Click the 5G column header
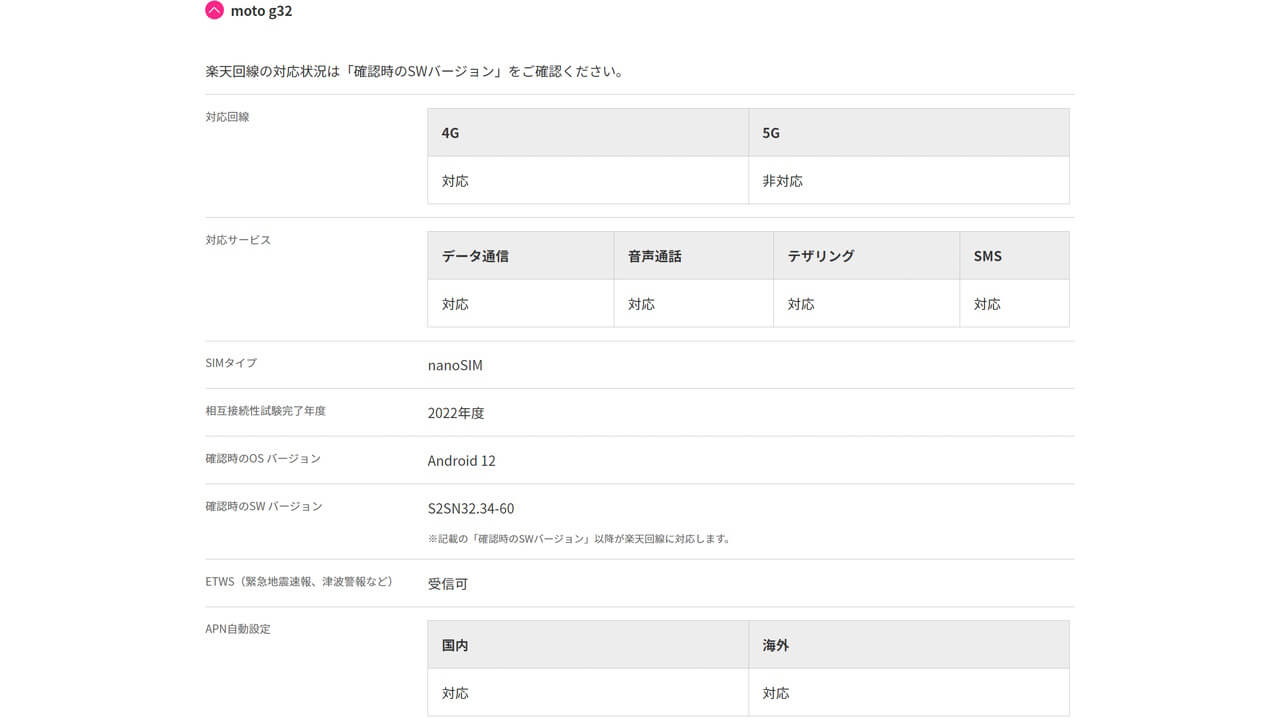Screen dimensions: 1280x720 coord(769,131)
